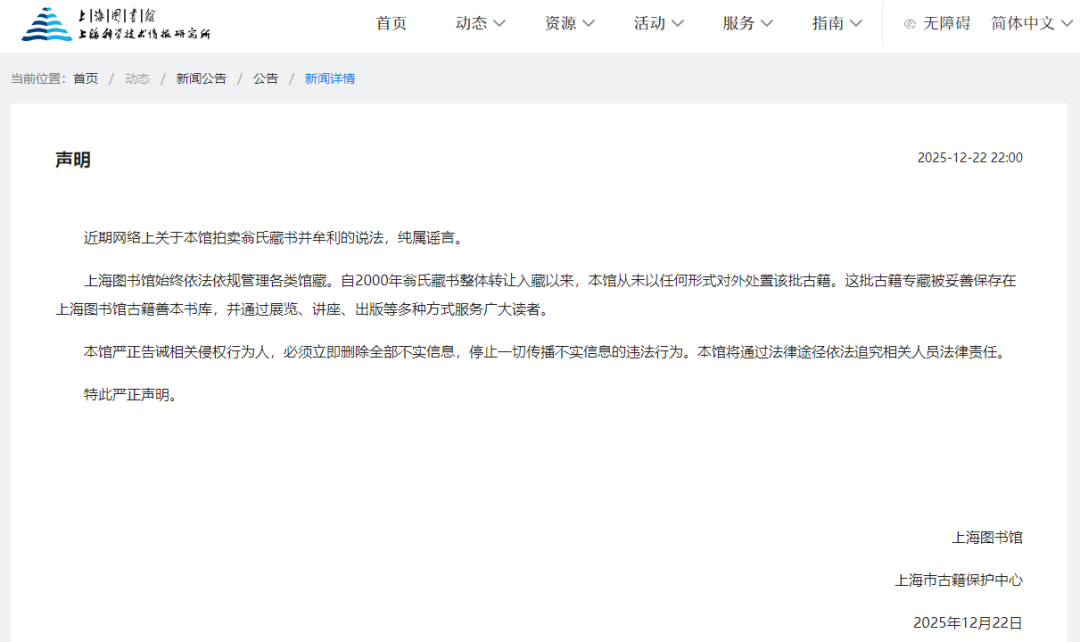Screen dimensions: 1080x642
Task: Go to 公告 in the breadcrumb
Action: point(265,79)
